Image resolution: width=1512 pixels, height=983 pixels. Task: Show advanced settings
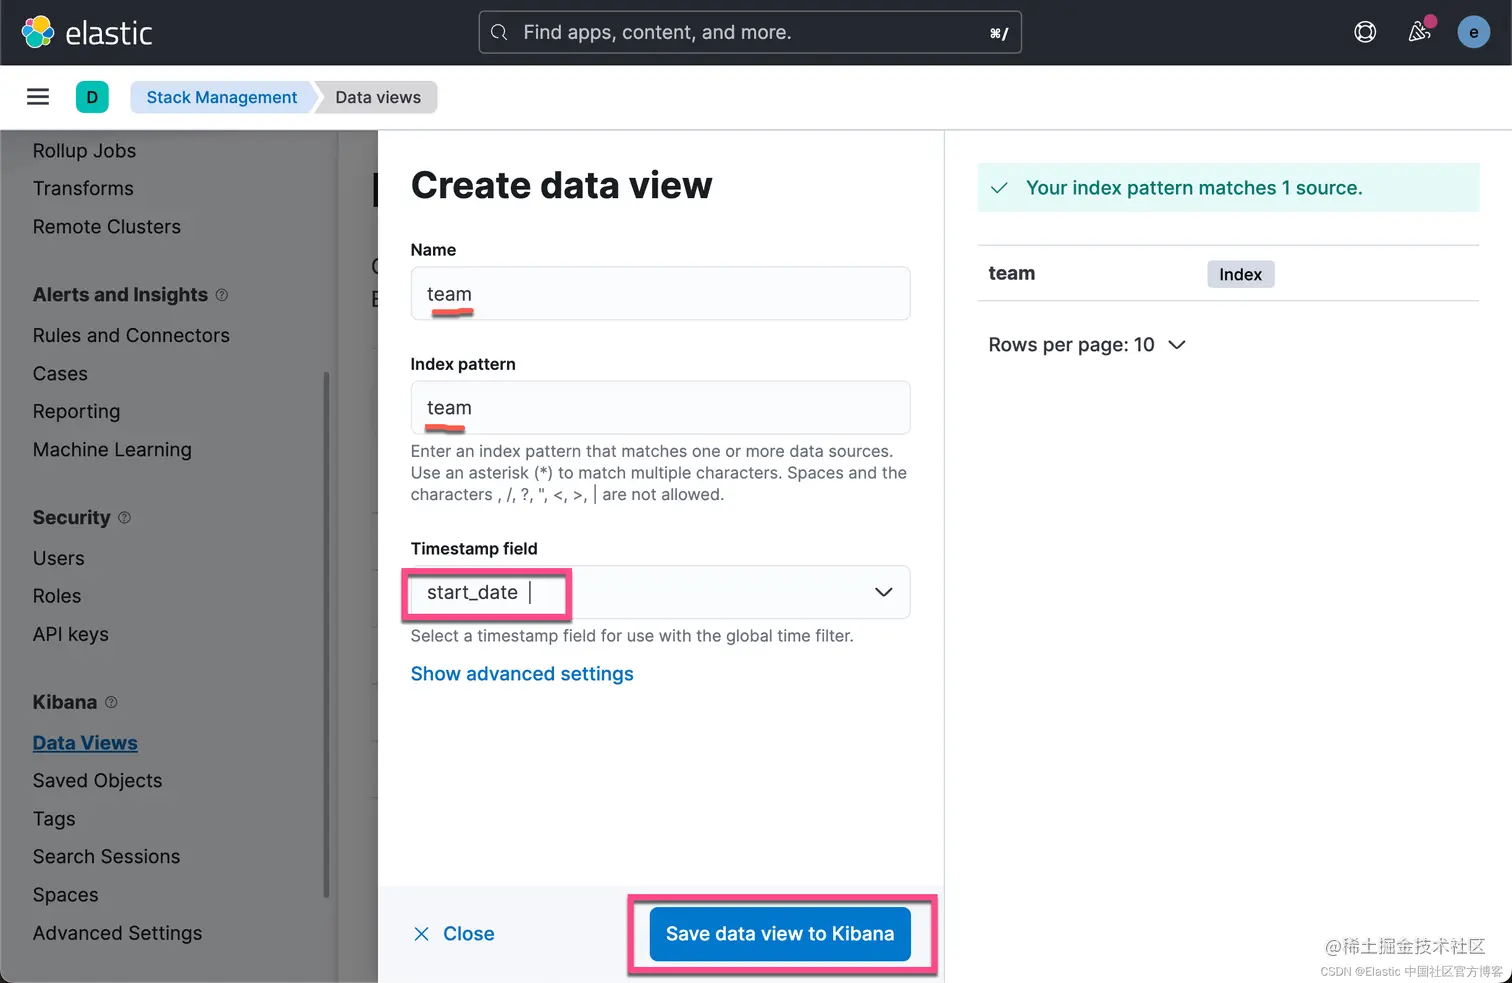pos(522,674)
